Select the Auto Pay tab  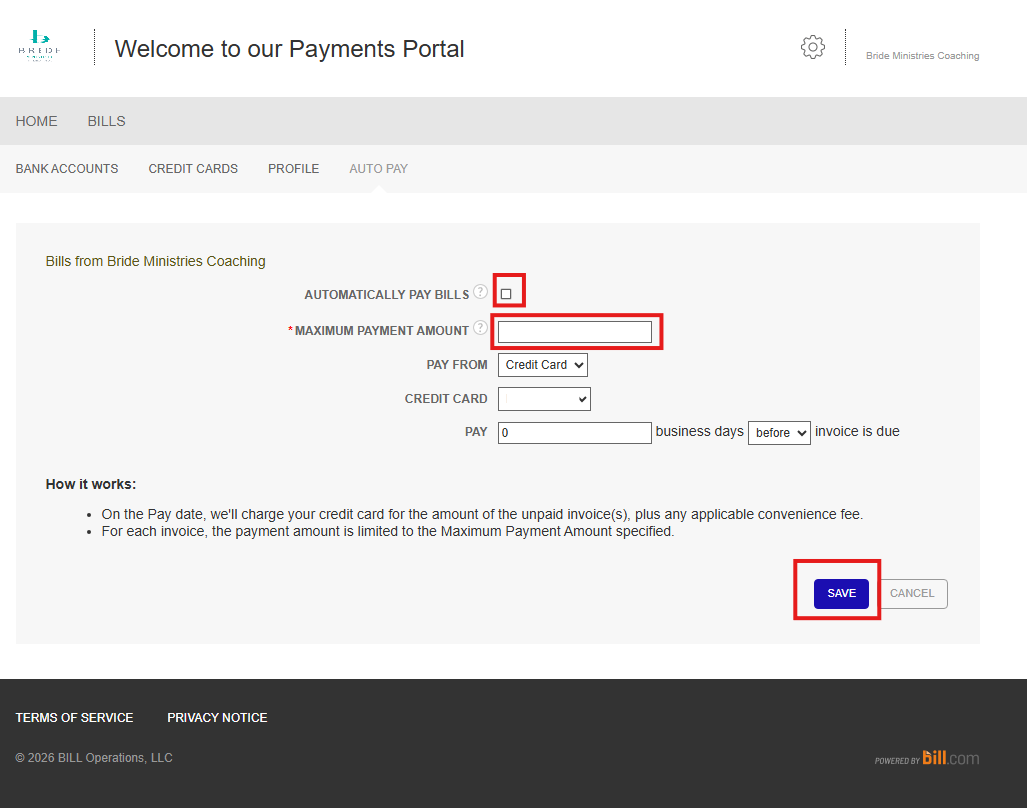click(x=379, y=169)
